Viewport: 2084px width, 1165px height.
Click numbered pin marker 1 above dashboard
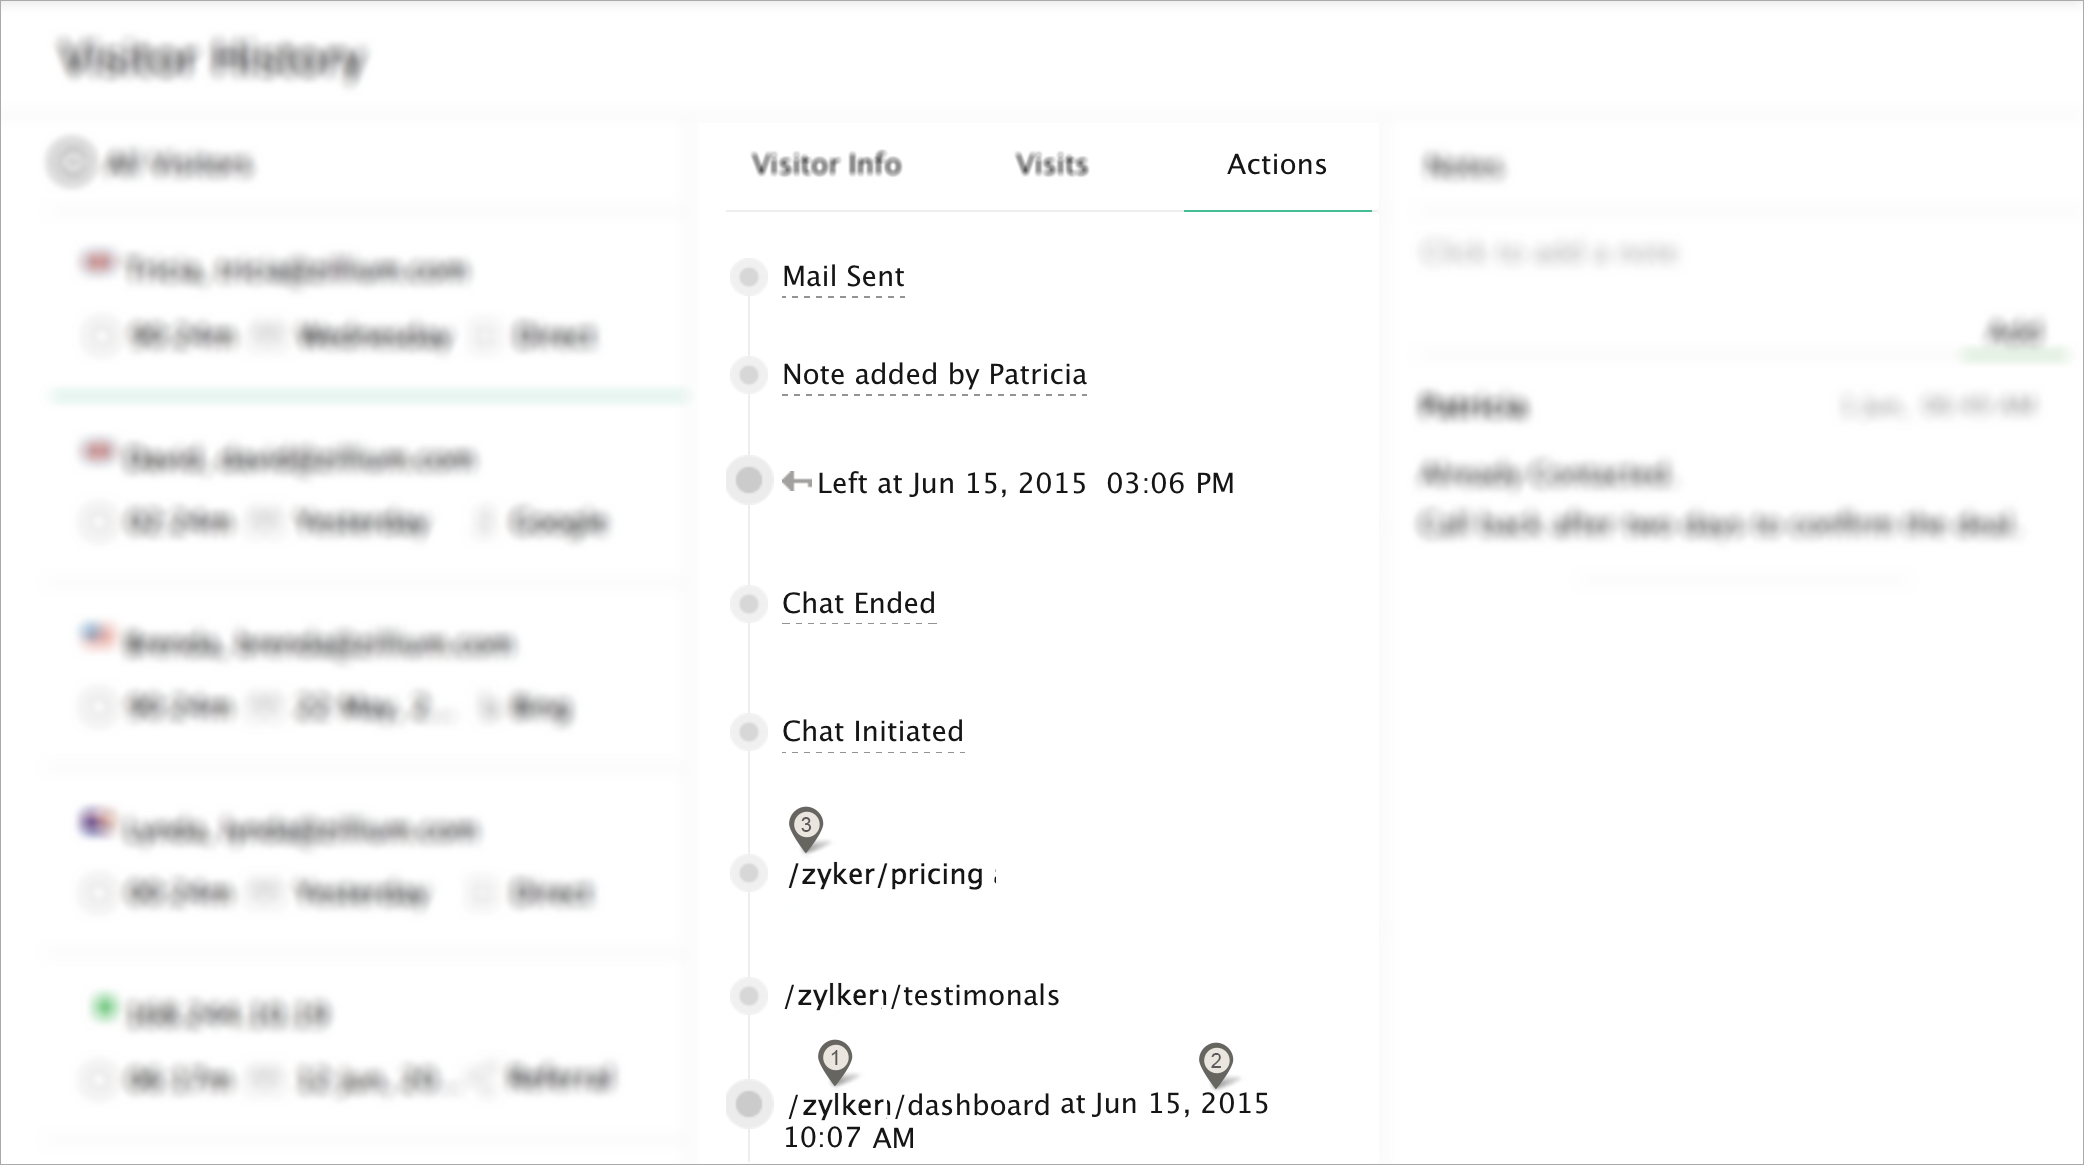pyautogui.click(x=835, y=1059)
